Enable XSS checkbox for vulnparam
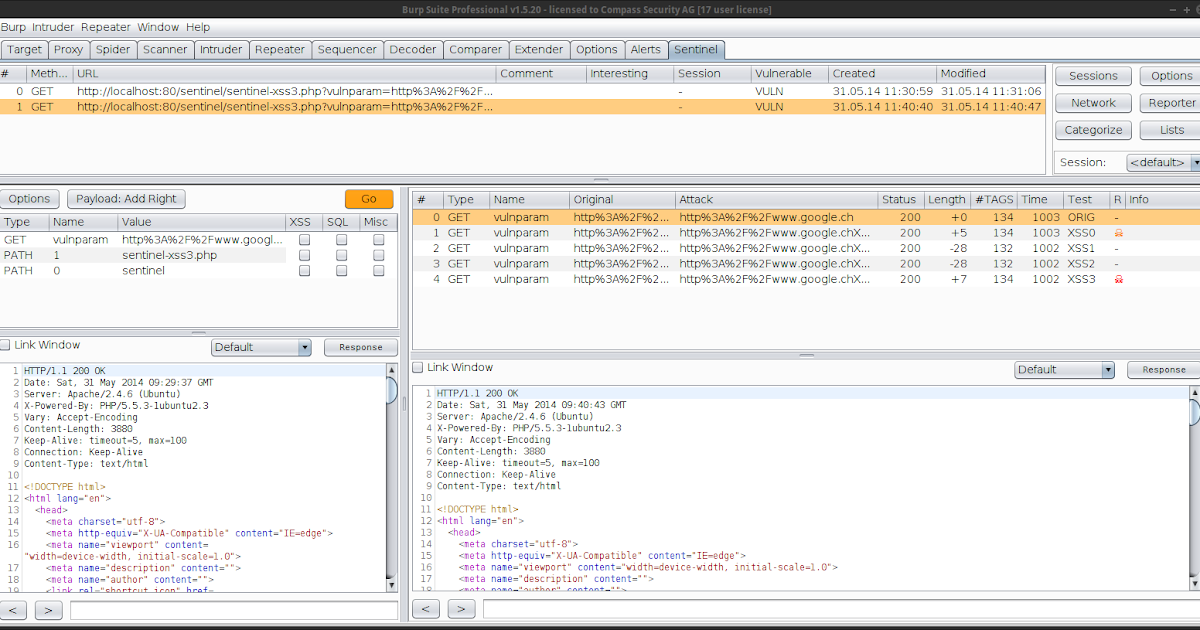The height and width of the screenshot is (630, 1200). tap(304, 240)
